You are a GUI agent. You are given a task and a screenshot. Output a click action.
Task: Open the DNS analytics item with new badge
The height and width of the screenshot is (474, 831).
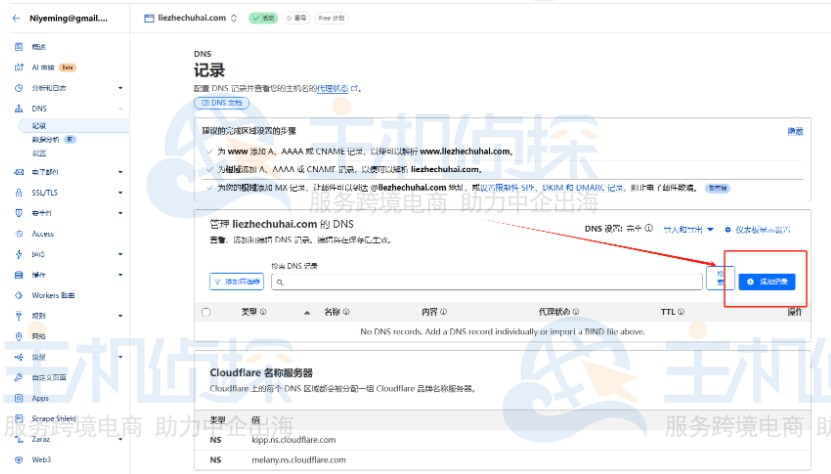(x=54, y=139)
